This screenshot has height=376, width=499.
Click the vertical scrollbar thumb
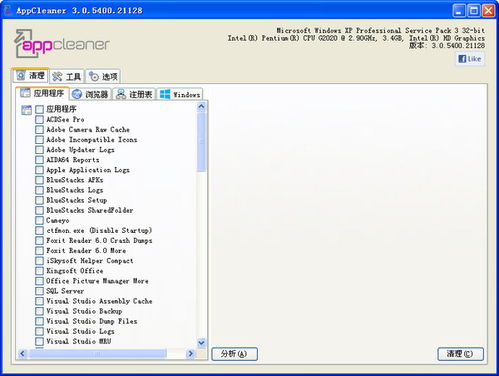click(201, 142)
